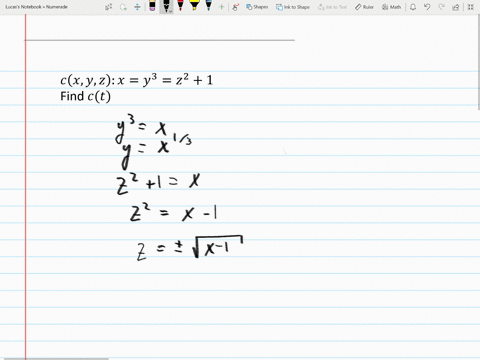Image resolution: width=480 pixels, height=360 pixels.
Task: Select the blue pen
Action: [209, 6]
